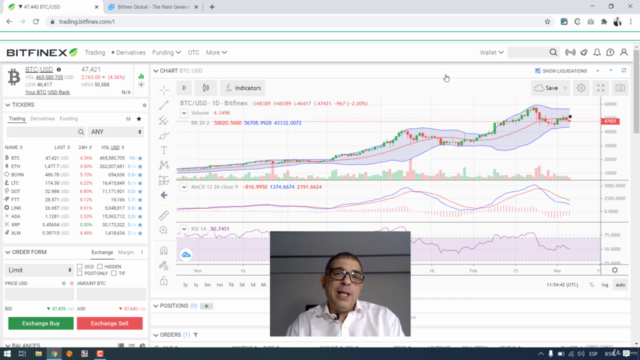Click the Exchange Buy button
This screenshot has height=360, width=640.
click(41, 323)
